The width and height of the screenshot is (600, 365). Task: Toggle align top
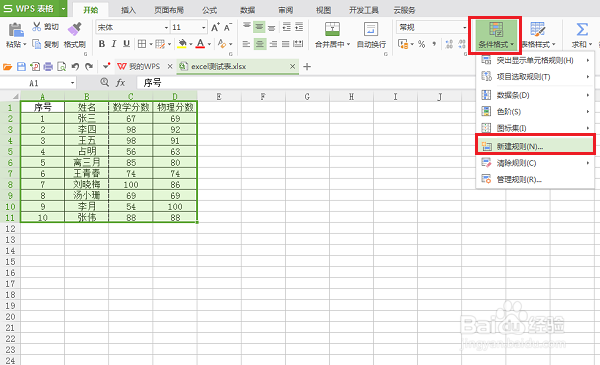[247, 27]
